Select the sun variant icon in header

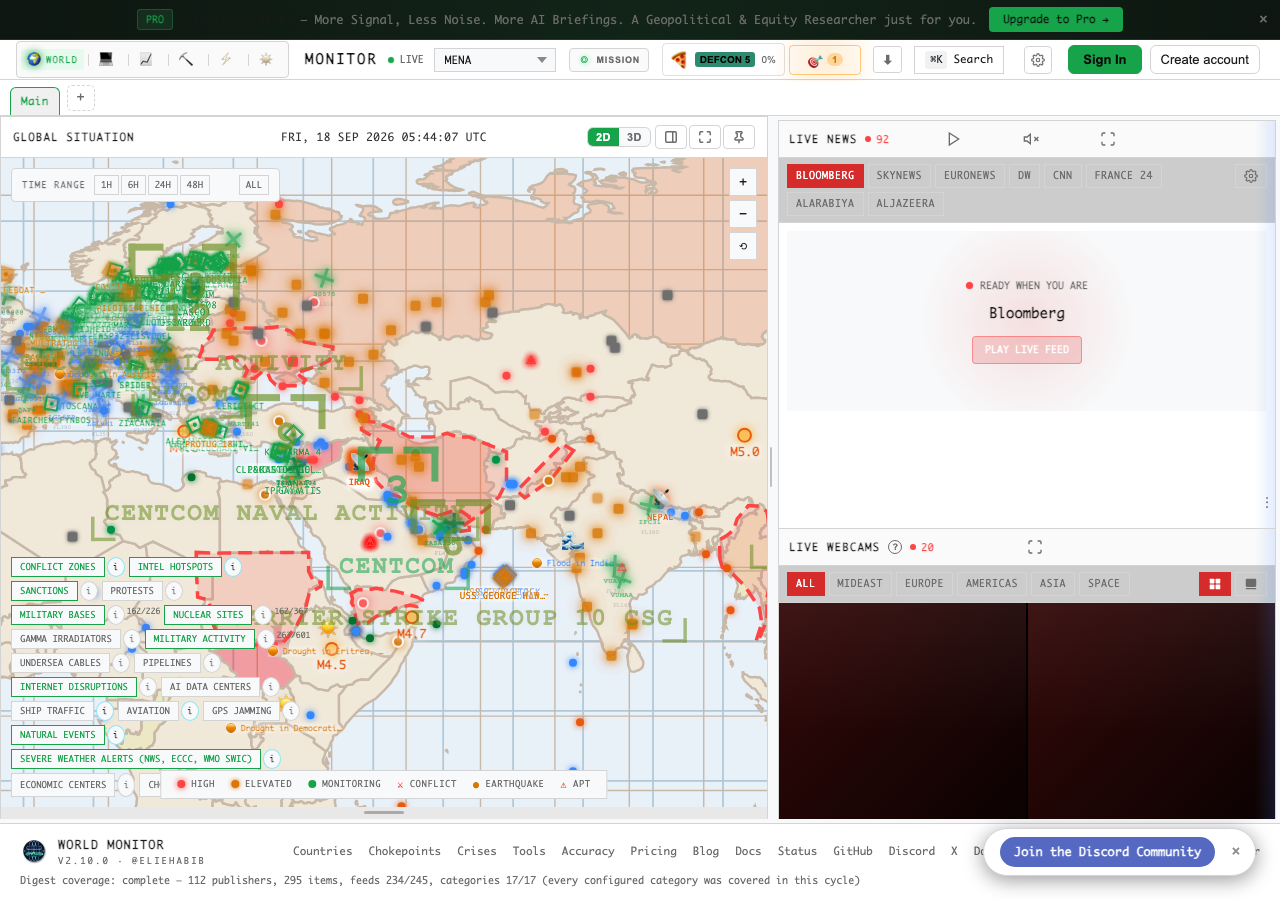tap(266, 60)
